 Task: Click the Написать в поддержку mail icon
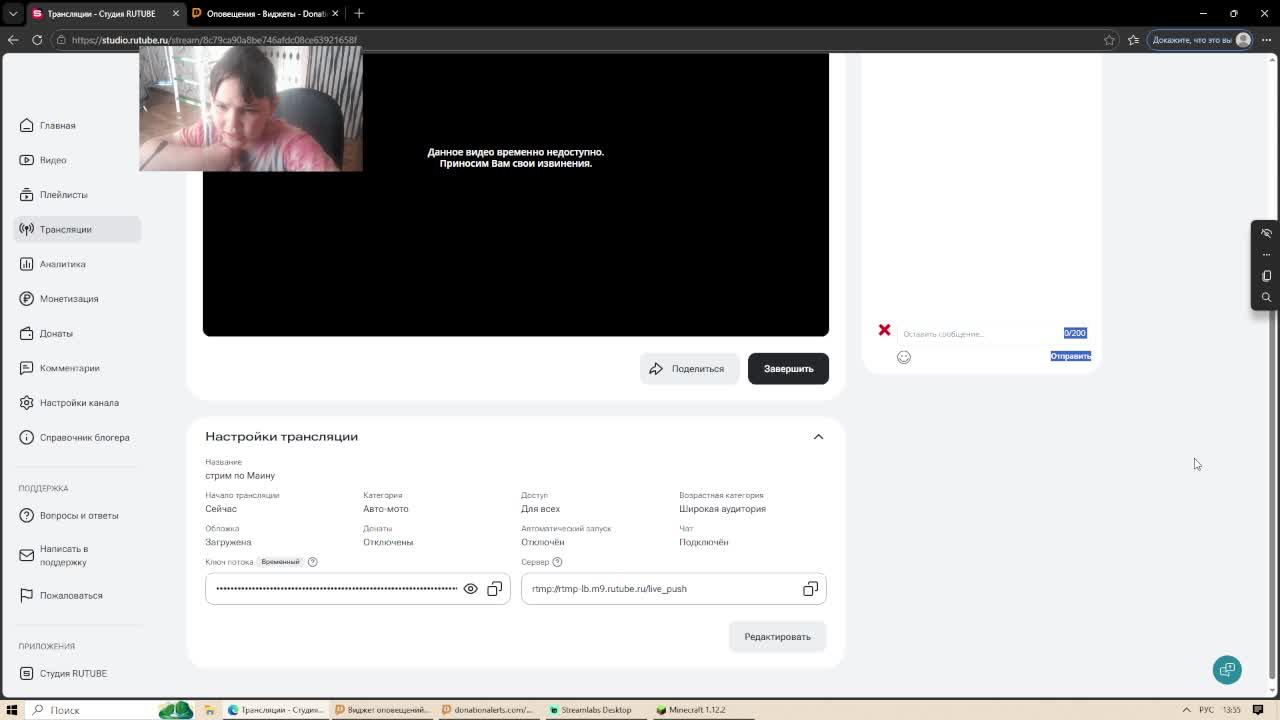click(x=27, y=555)
